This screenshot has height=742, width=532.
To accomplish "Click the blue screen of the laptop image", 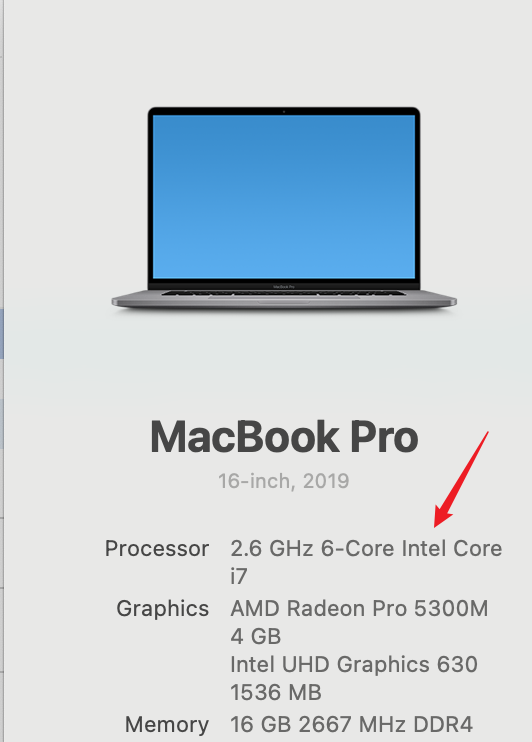I will pyautogui.click(x=284, y=196).
